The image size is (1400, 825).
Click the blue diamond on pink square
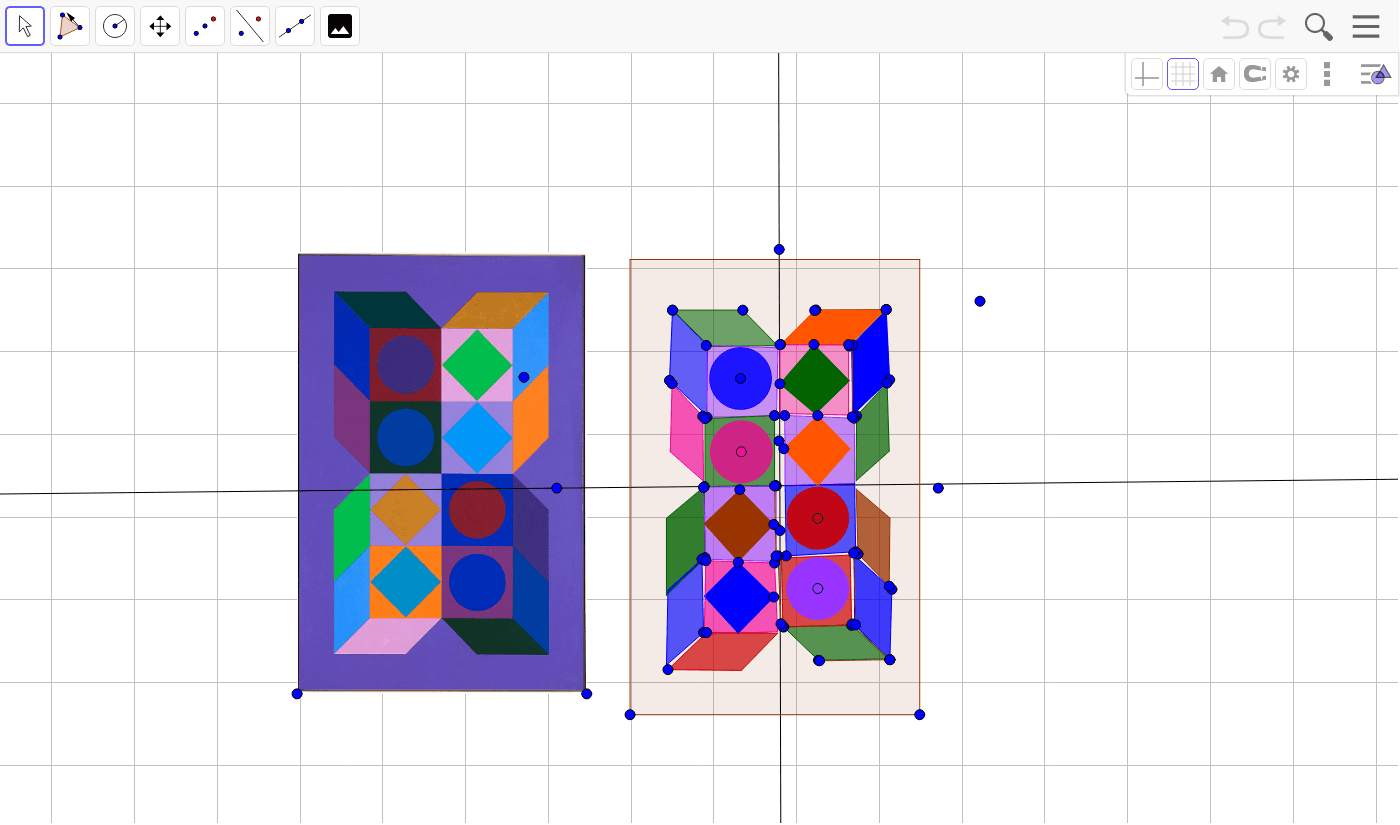738,598
